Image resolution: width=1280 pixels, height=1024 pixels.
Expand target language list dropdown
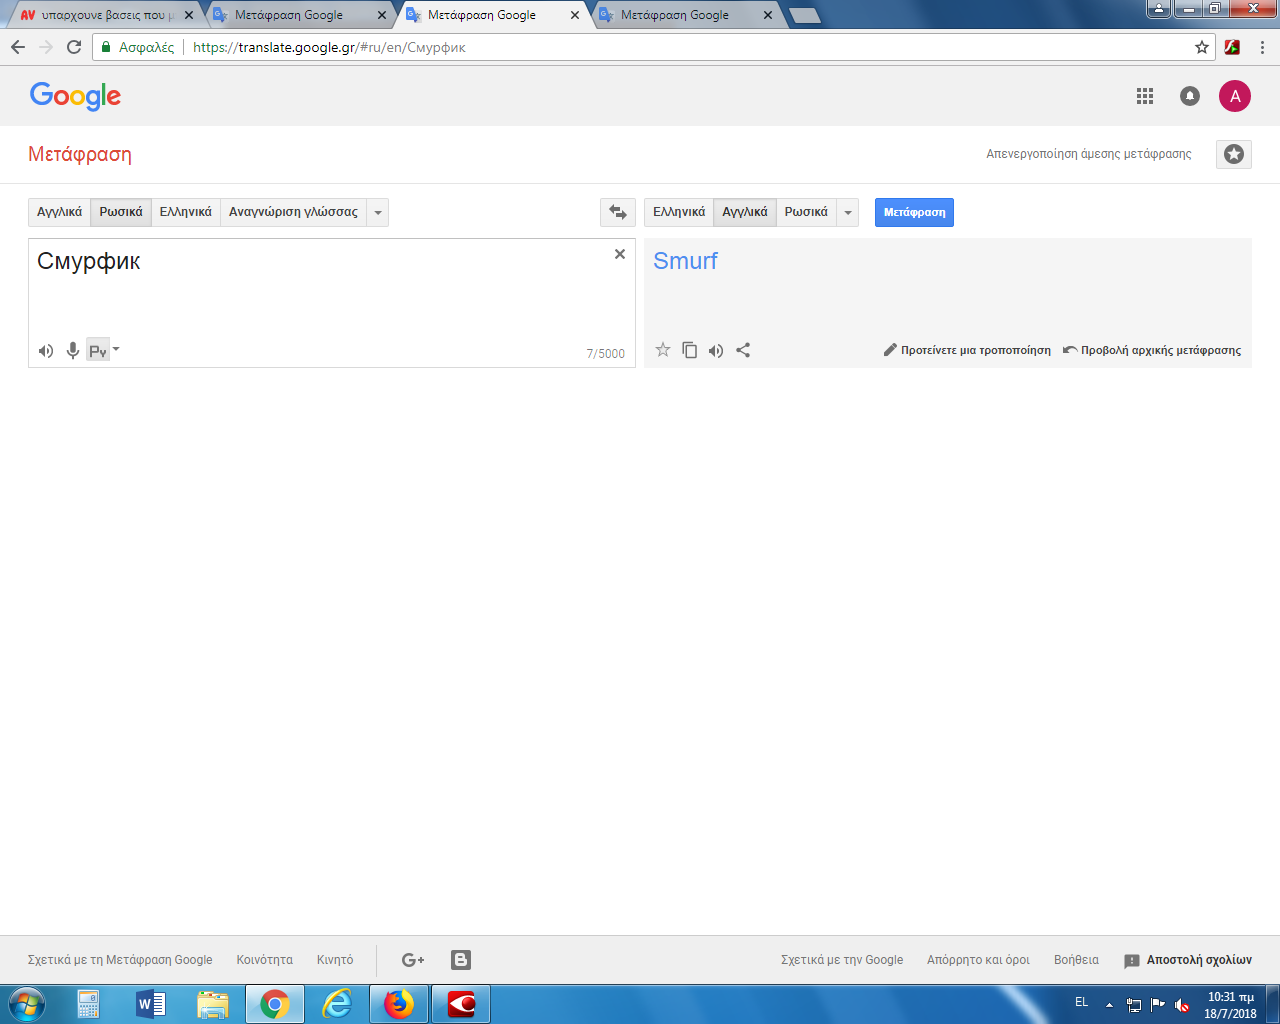pos(848,212)
